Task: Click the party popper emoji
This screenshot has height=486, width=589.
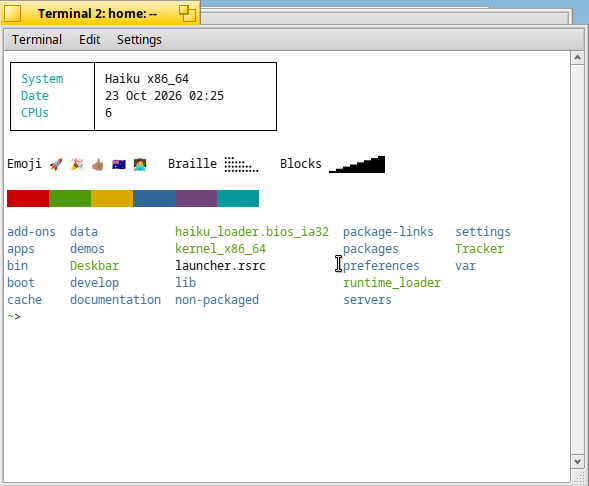Action: tap(77, 164)
